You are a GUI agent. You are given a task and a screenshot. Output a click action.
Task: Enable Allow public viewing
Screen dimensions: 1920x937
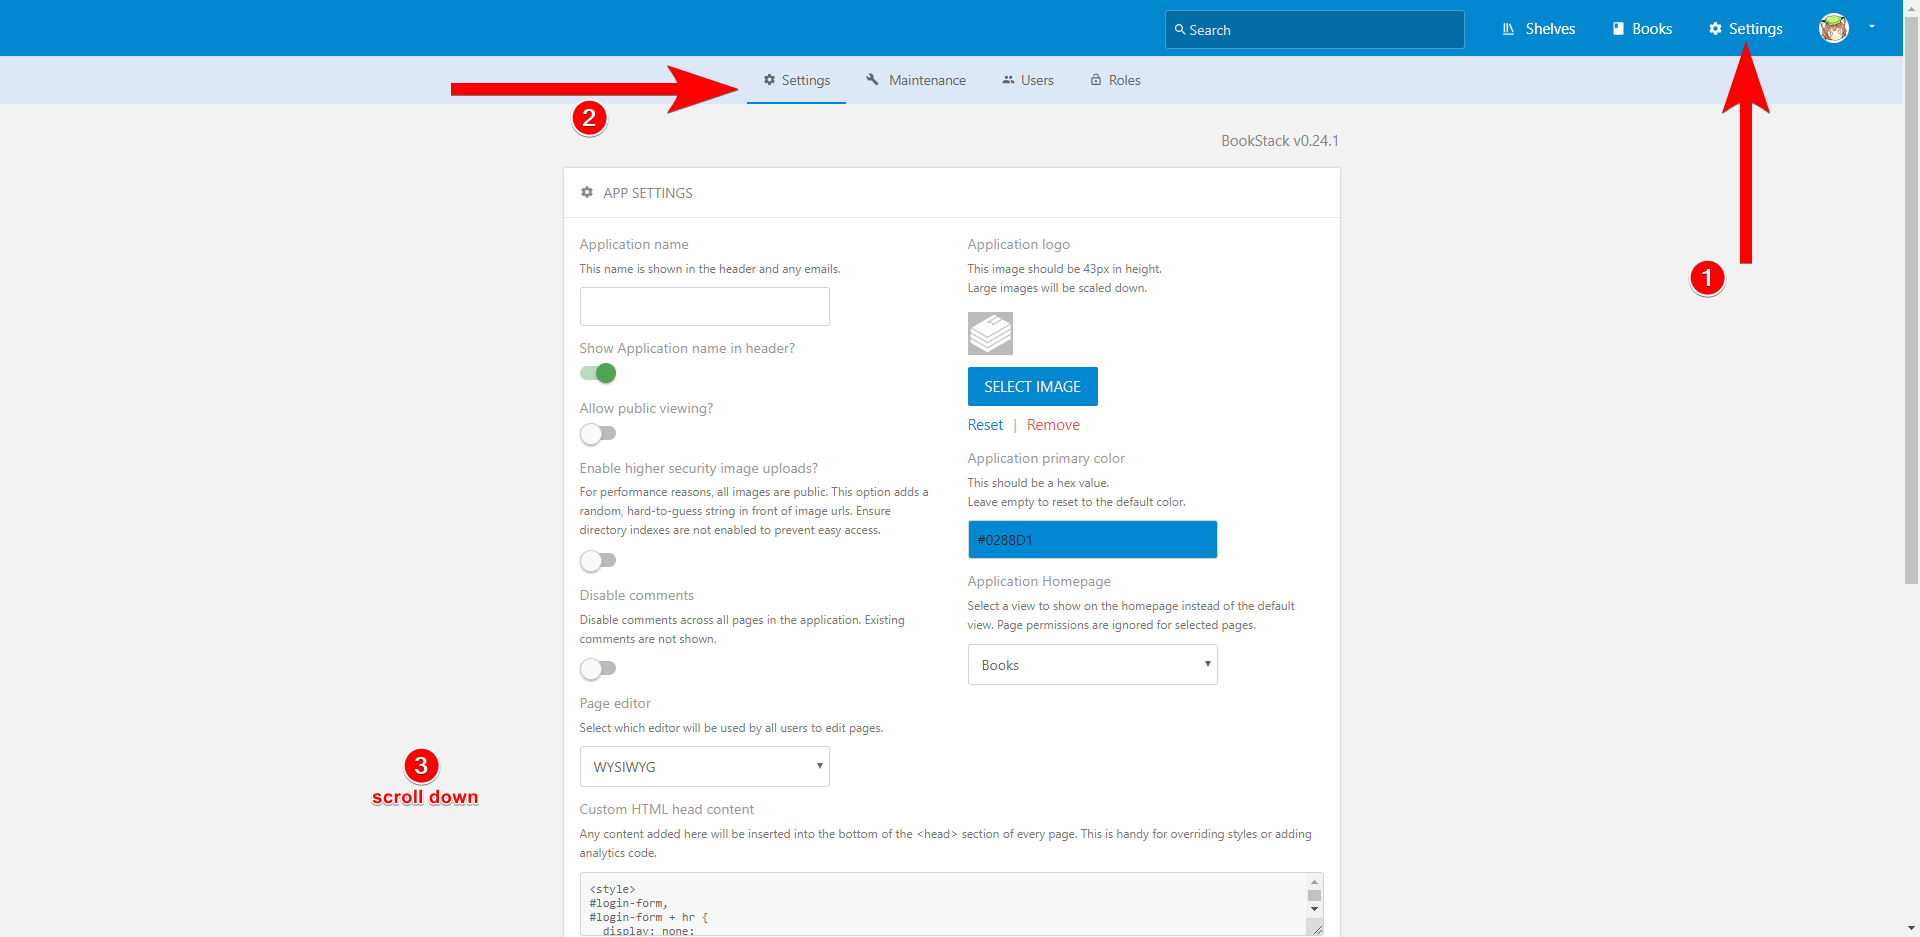pos(598,433)
